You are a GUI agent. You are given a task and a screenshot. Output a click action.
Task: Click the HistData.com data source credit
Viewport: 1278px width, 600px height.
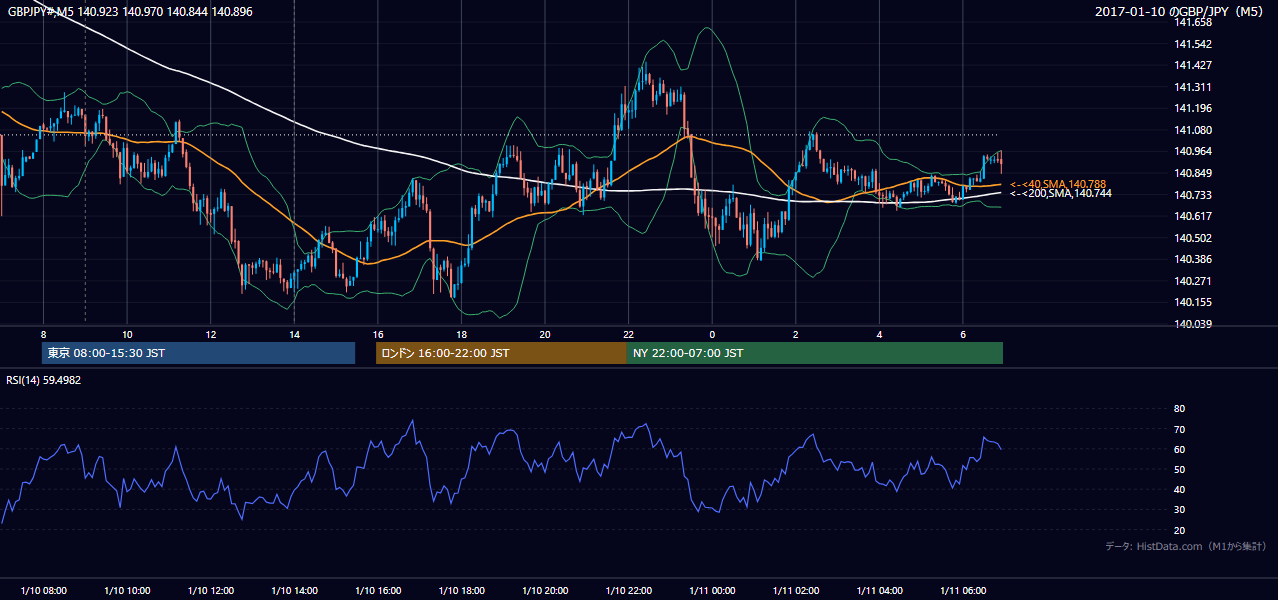tap(1186, 546)
